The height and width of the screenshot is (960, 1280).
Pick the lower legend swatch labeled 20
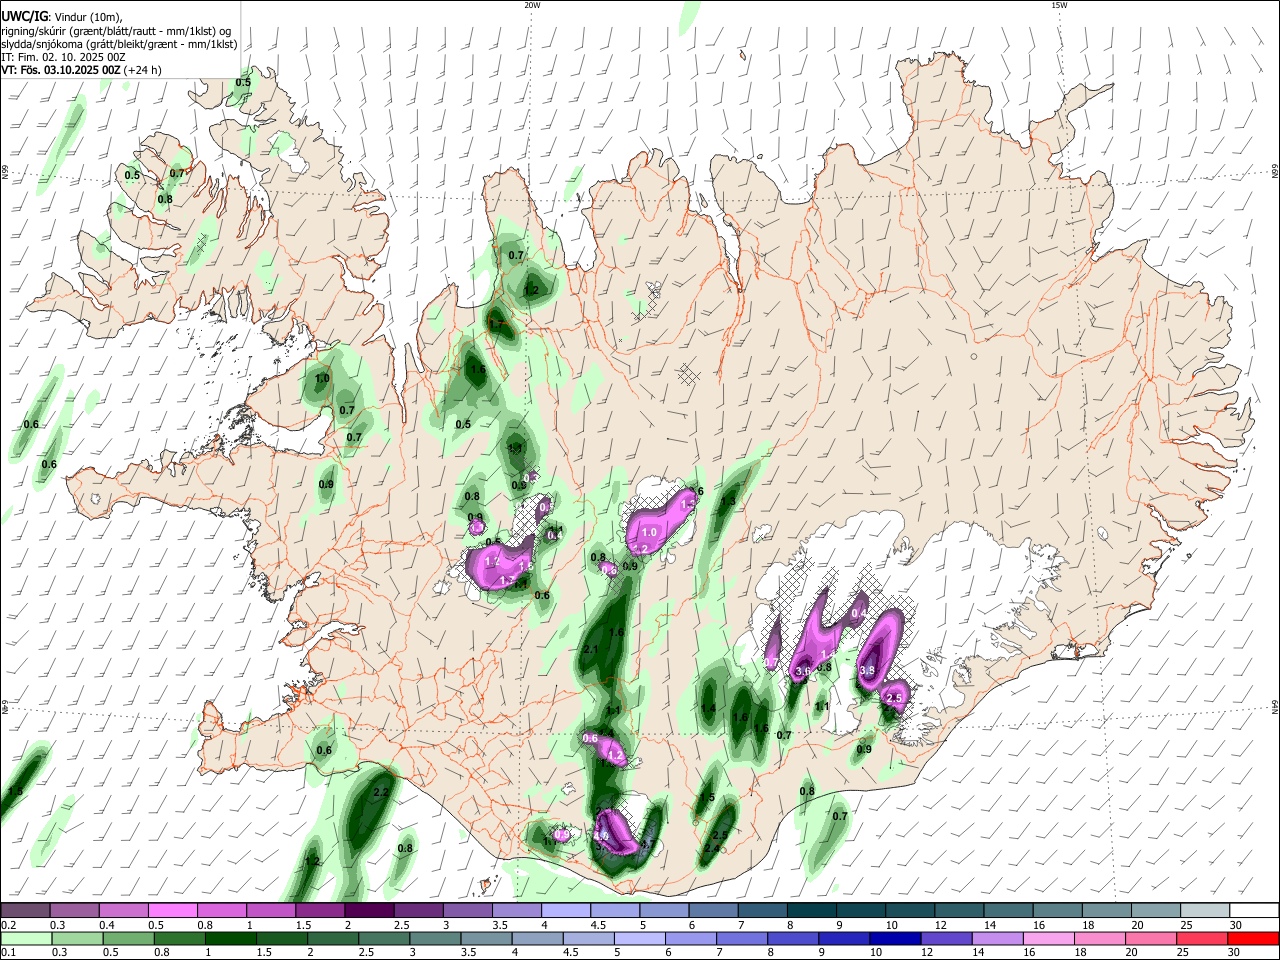[1152, 938]
